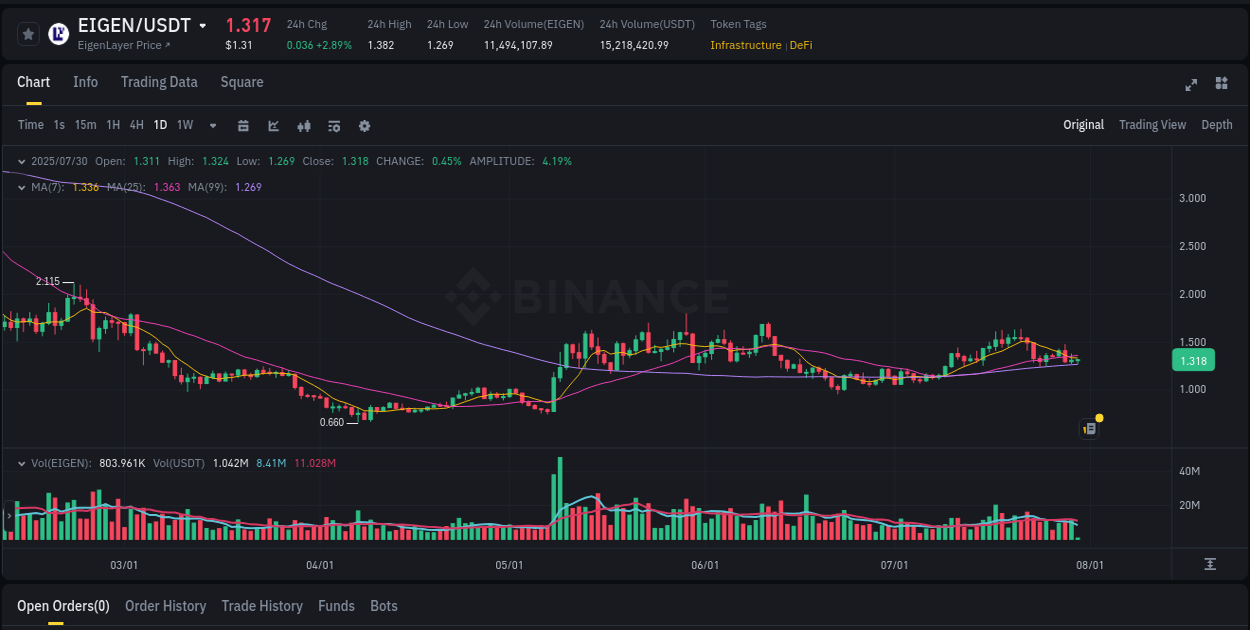
Task: Open the technical indicators list icon
Action: click(x=334, y=126)
